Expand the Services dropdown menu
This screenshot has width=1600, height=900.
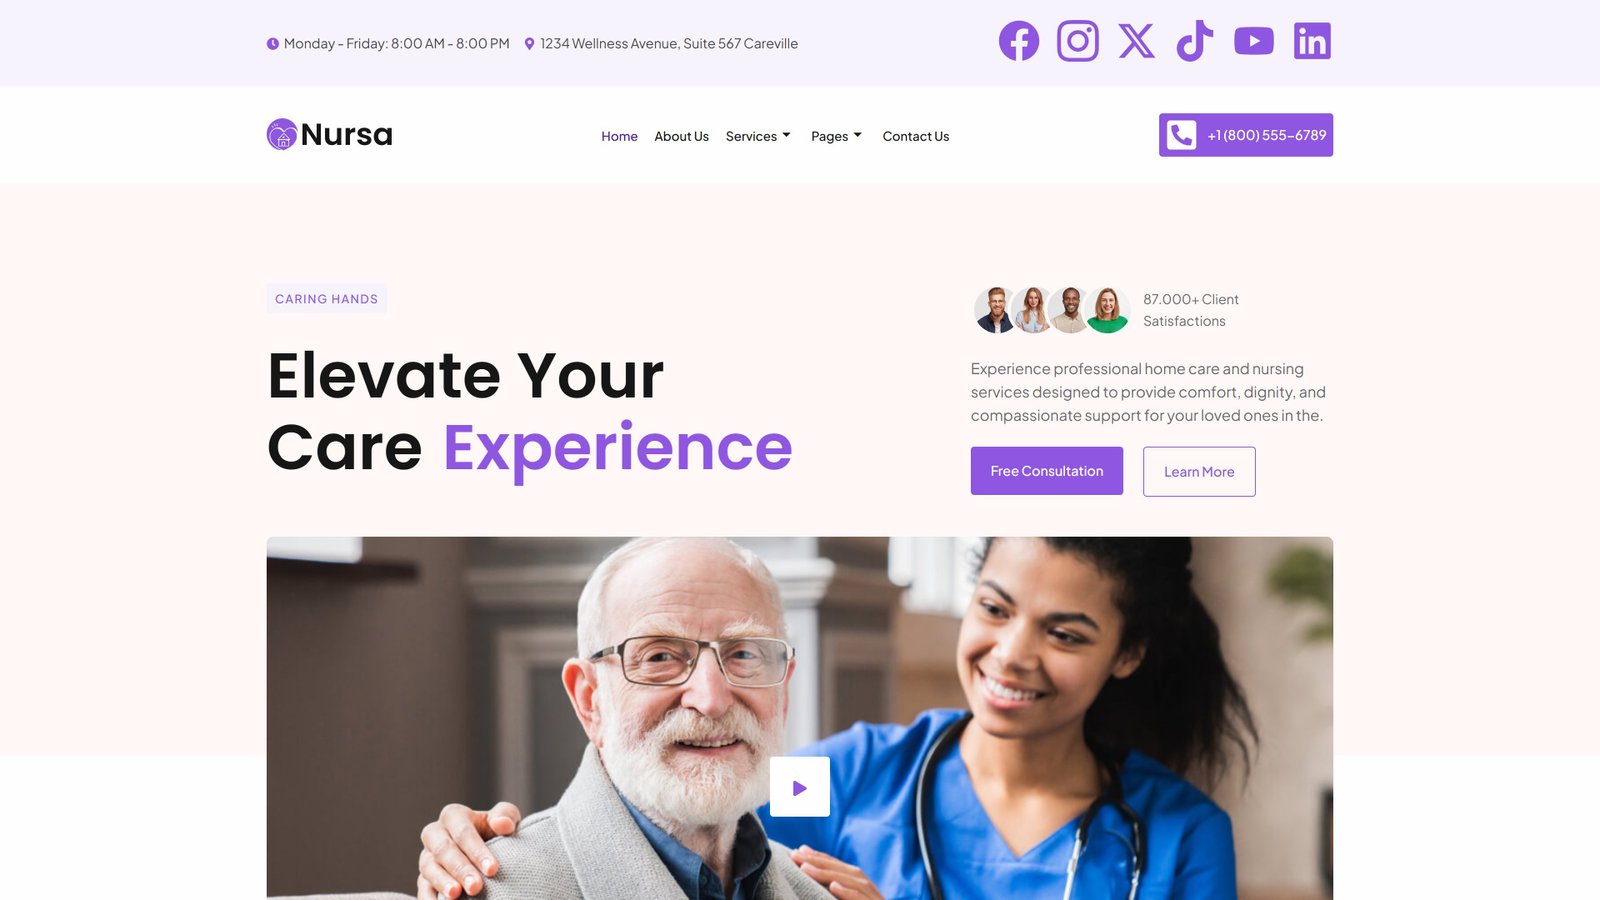pyautogui.click(x=758, y=136)
